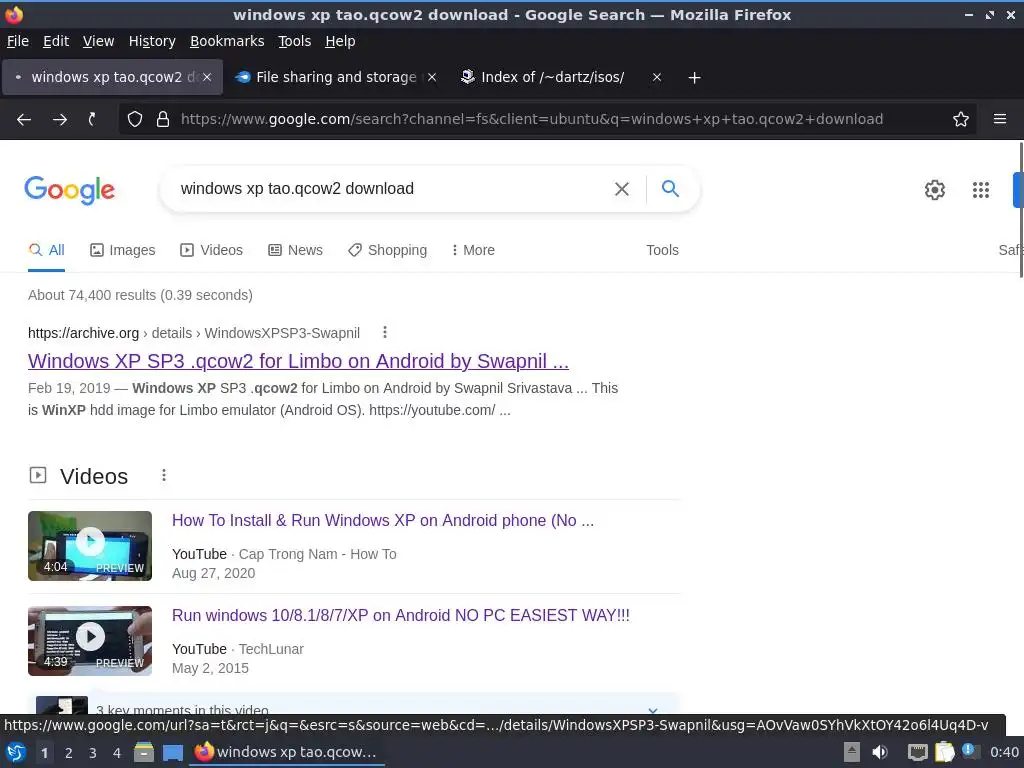
Task: Open Google quick settings gear
Action: tap(935, 189)
